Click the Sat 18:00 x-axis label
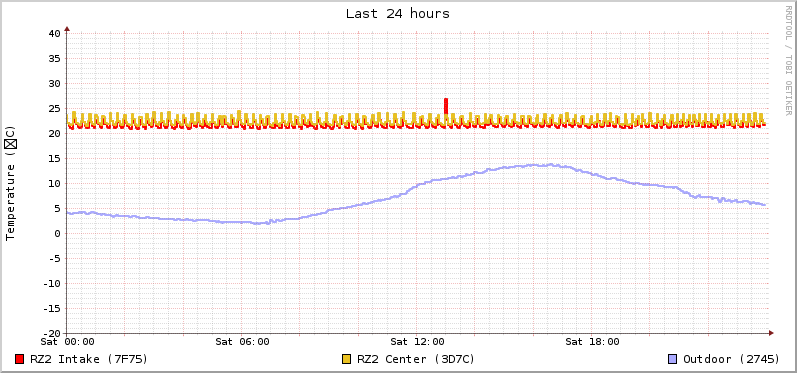Viewport: 797px width, 373px height. tap(592, 342)
